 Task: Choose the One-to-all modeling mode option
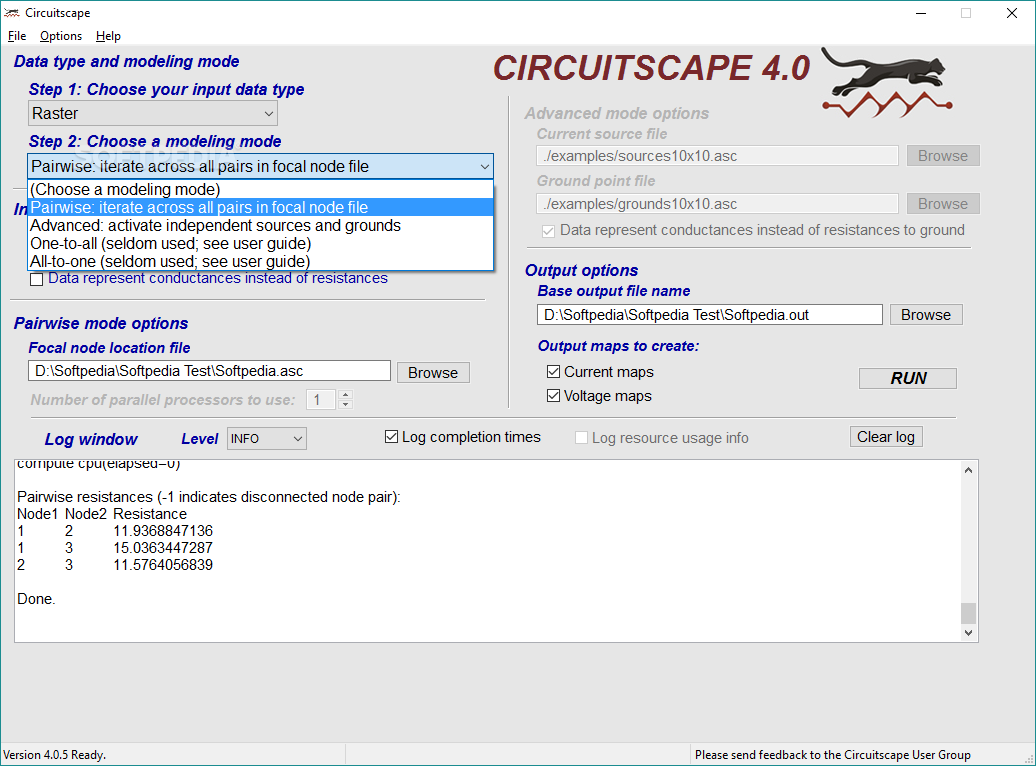pyautogui.click(x=260, y=243)
